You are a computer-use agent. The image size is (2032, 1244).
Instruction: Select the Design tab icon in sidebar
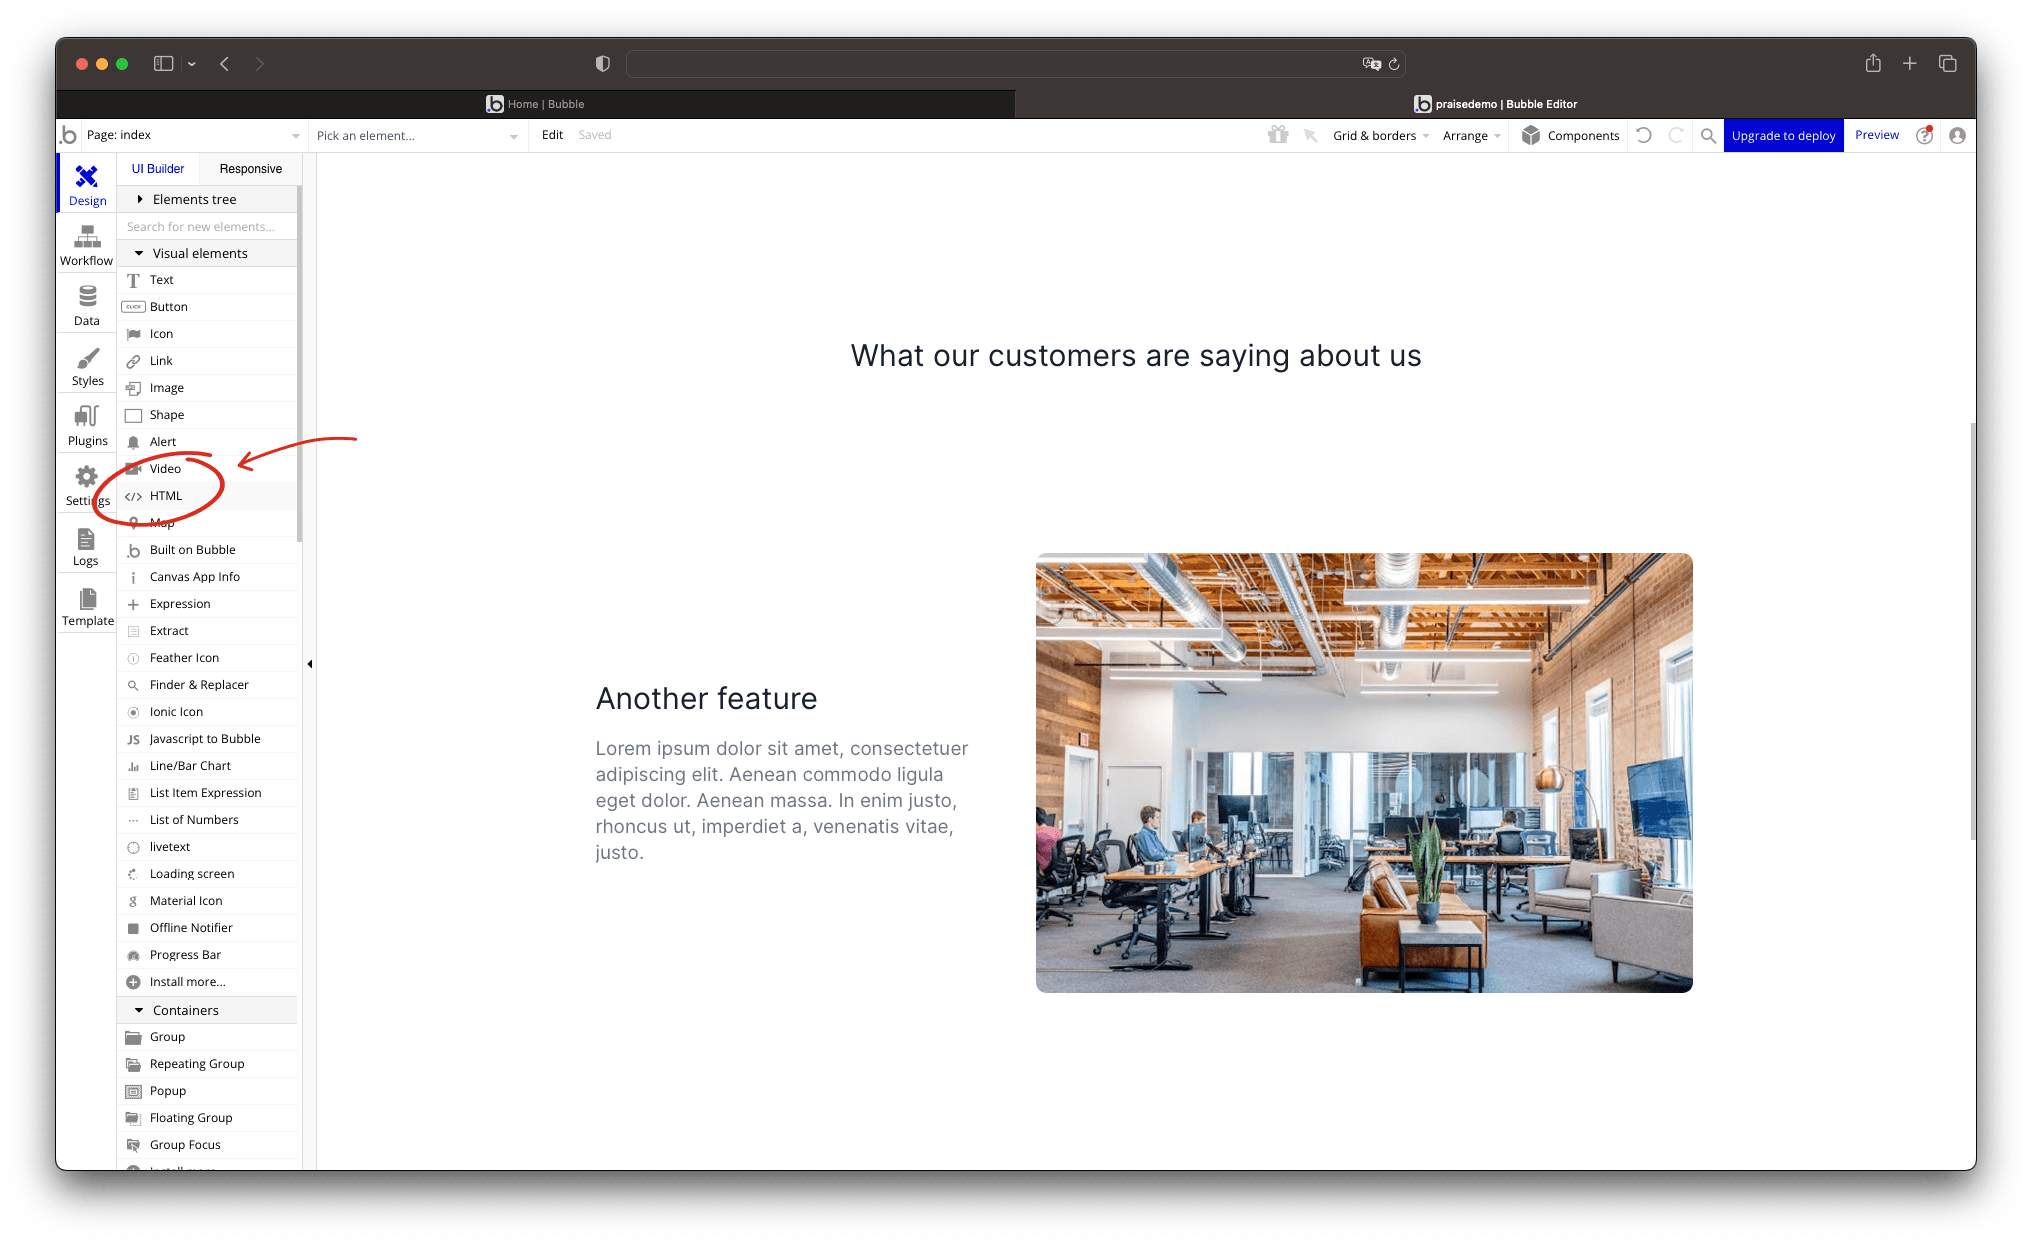pos(86,184)
